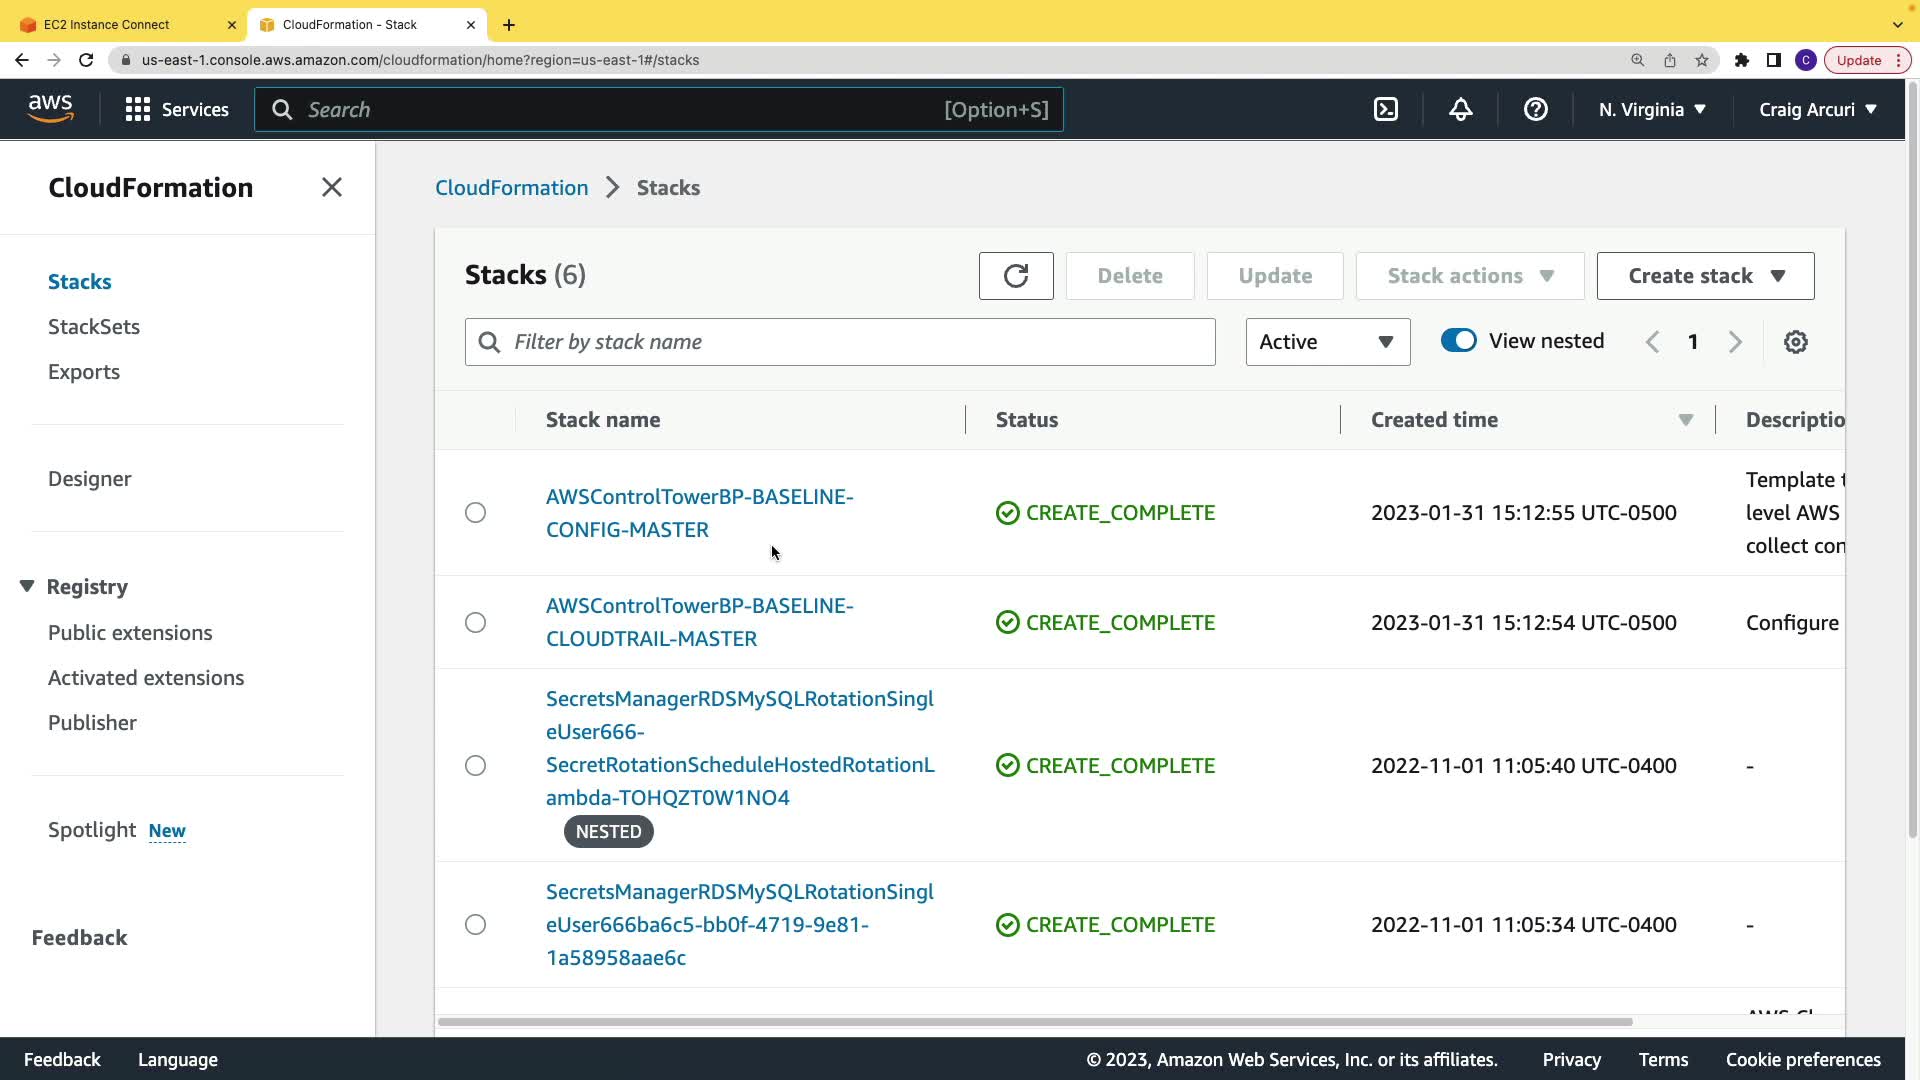Select the AWSControlTowerBP-BASELINE-CLOUDTRAIL-MASTER stack radio button
The width and height of the screenshot is (1920, 1080).
pos(476,623)
